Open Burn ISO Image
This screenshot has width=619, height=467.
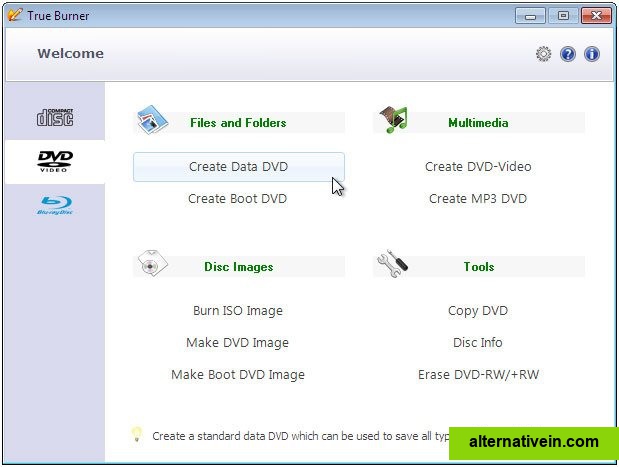(238, 311)
